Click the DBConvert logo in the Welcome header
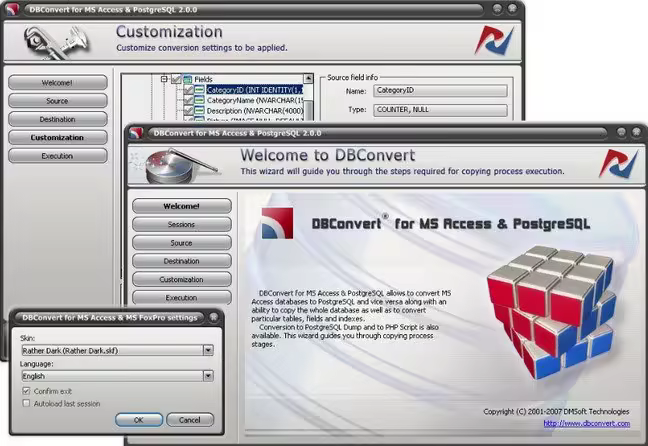The width and height of the screenshot is (648, 446). point(625,163)
